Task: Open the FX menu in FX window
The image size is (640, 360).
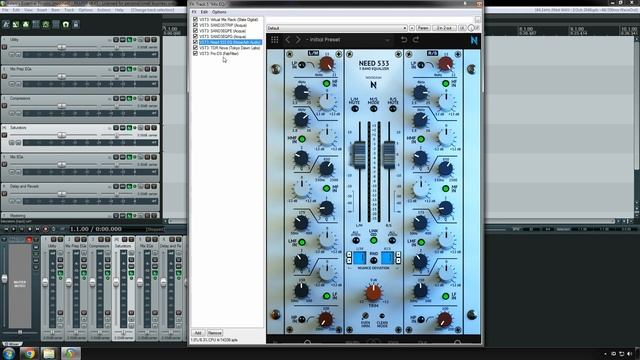Action: pos(194,12)
